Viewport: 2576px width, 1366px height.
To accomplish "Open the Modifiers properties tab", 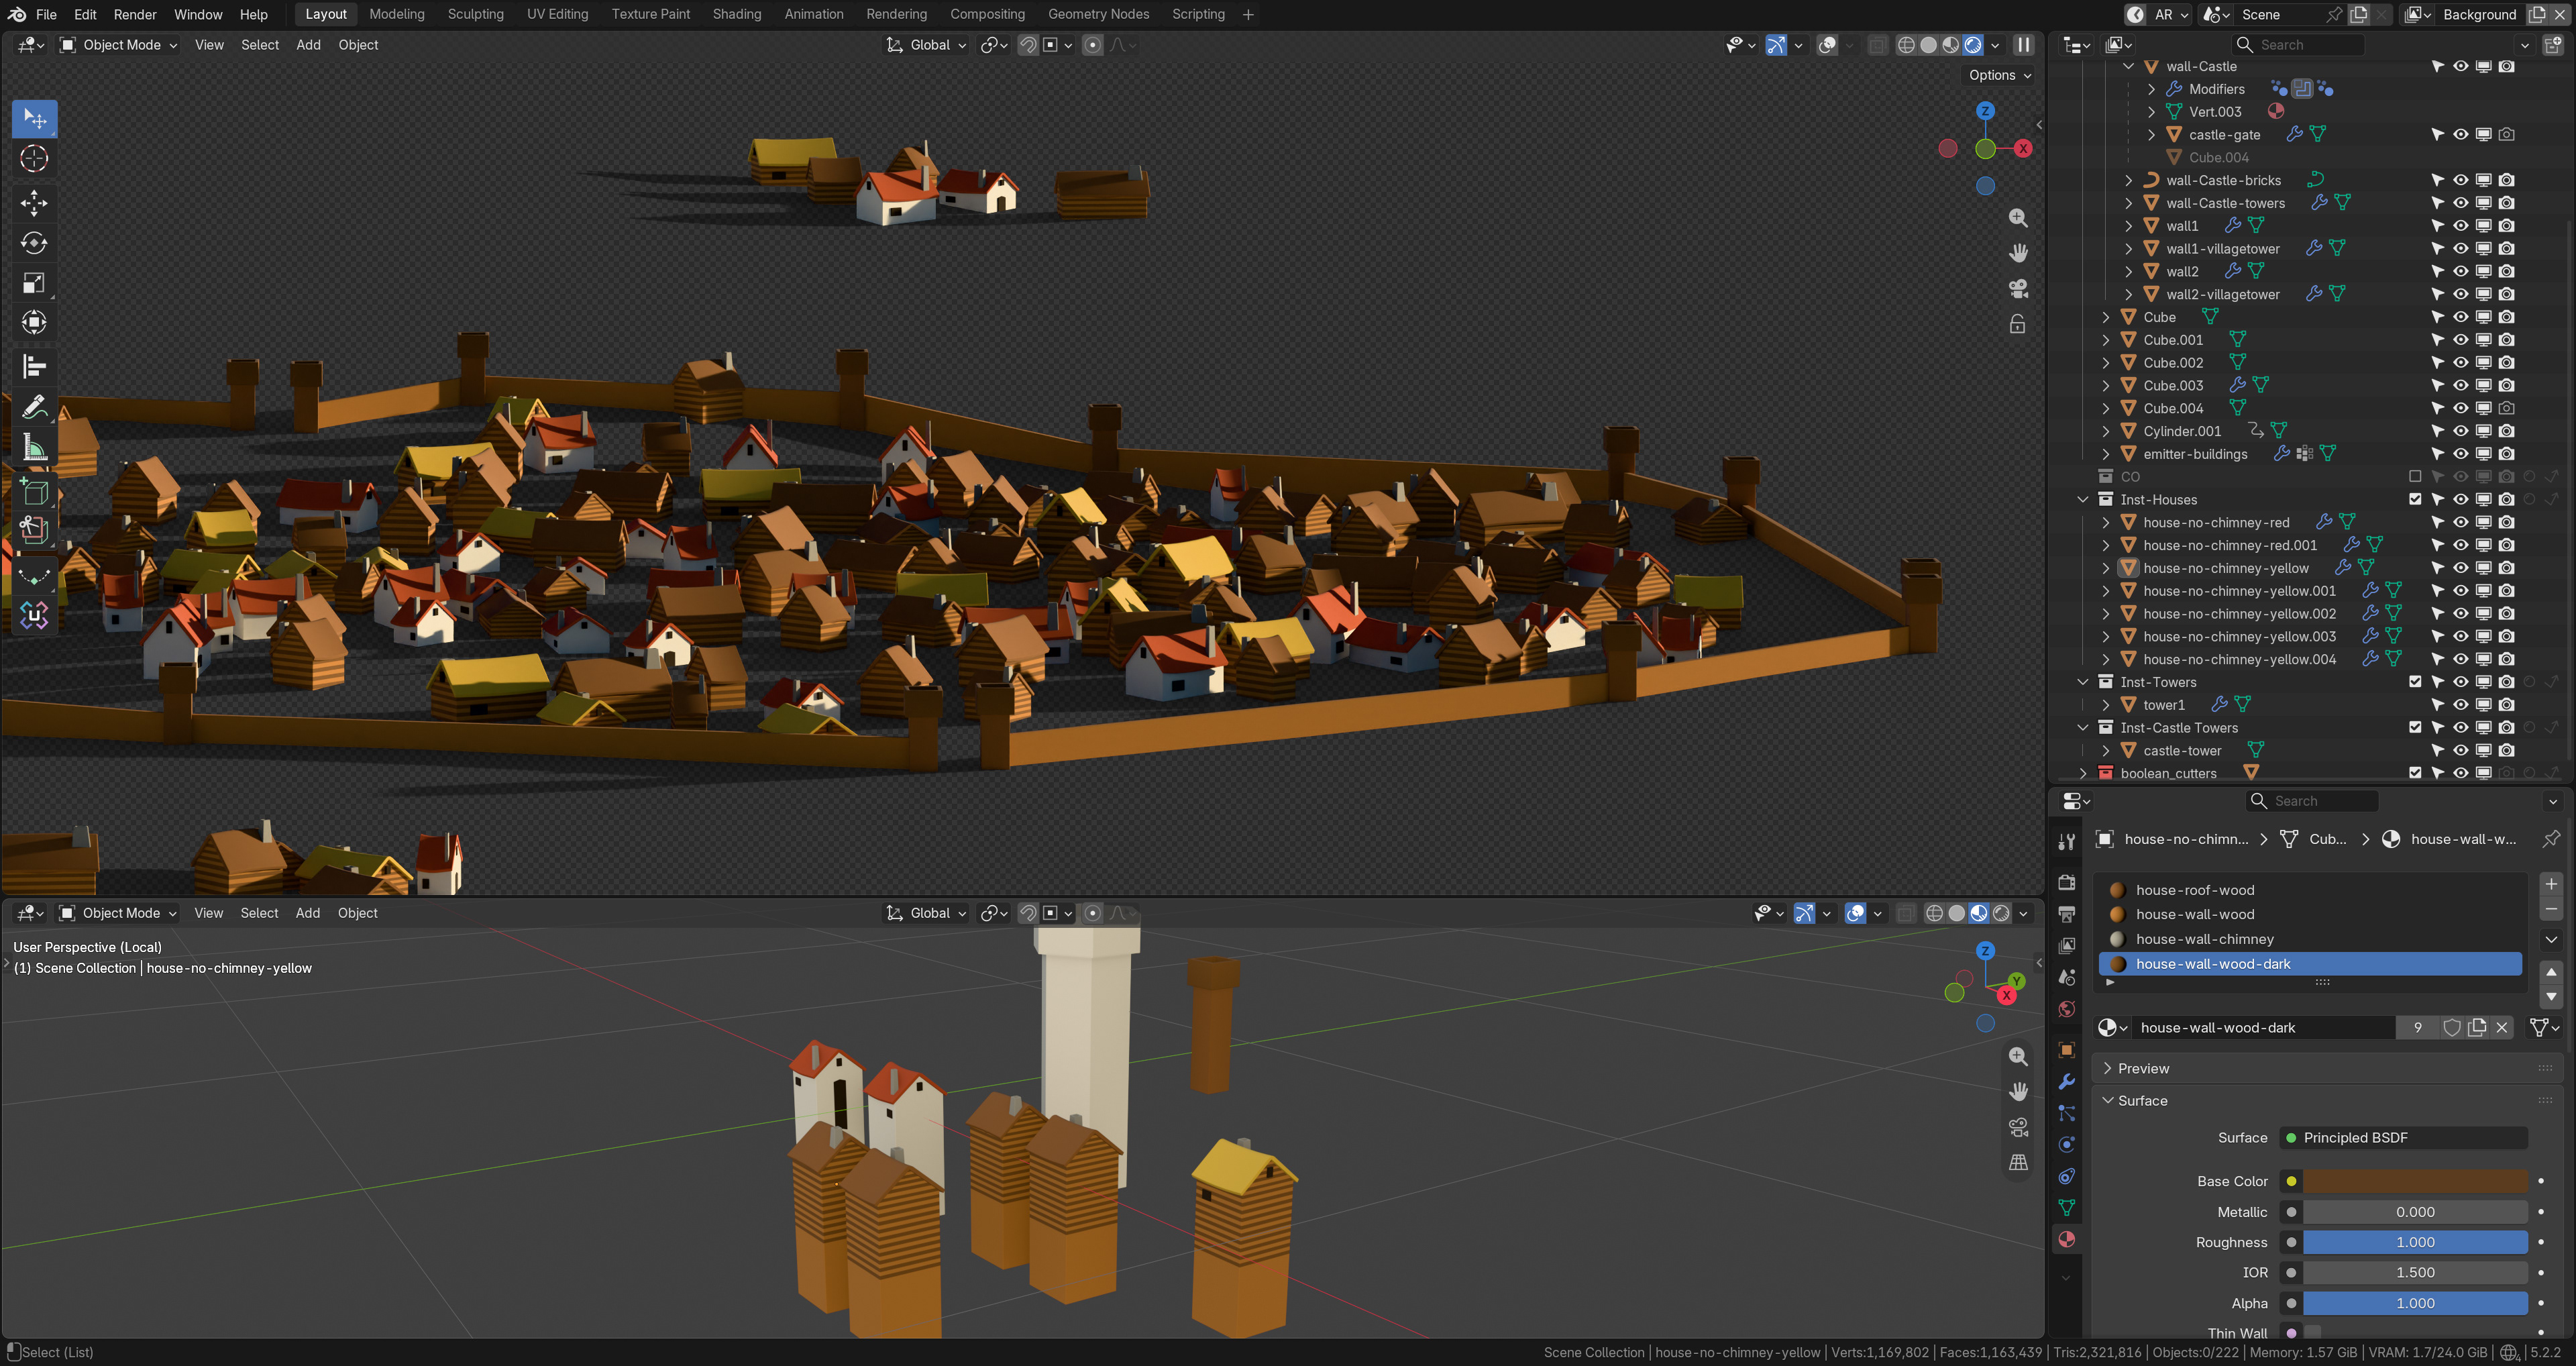I will click(2066, 1082).
